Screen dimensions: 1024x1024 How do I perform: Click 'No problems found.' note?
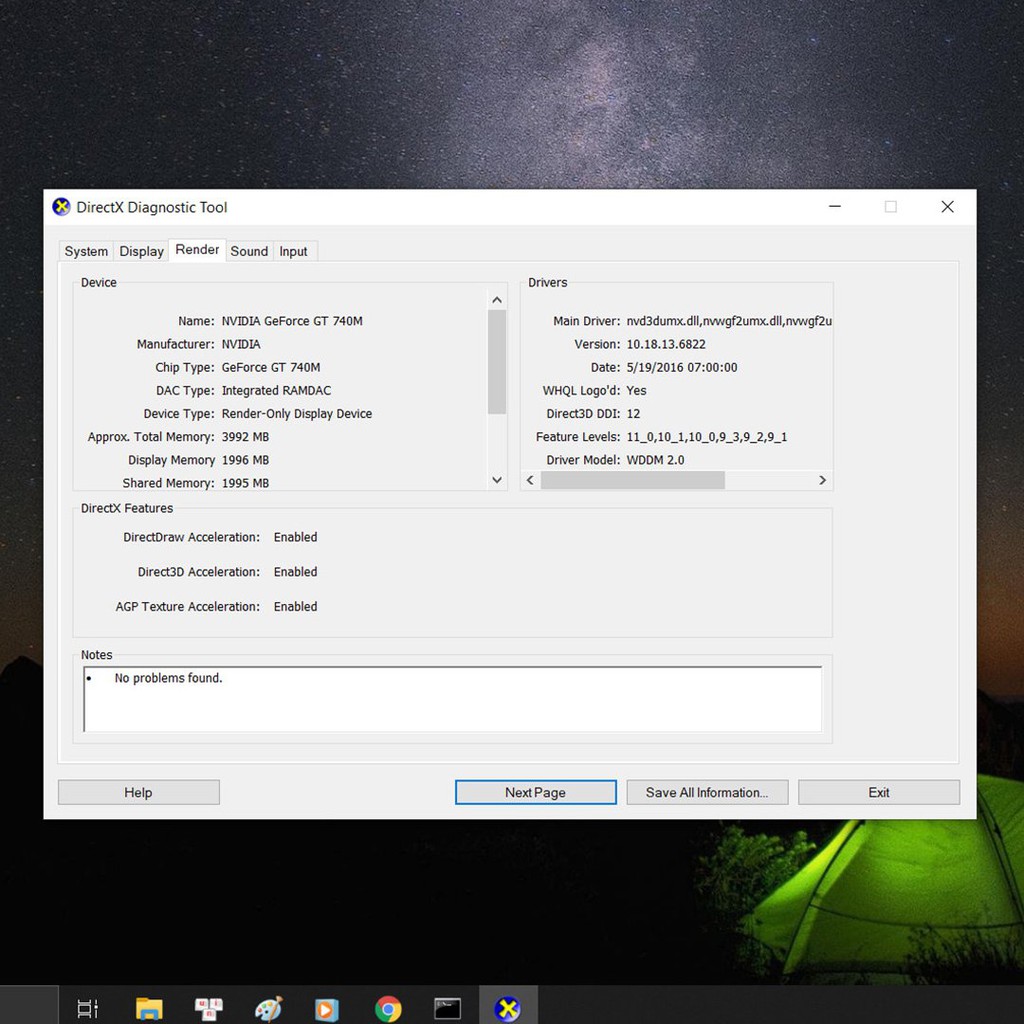tap(168, 679)
